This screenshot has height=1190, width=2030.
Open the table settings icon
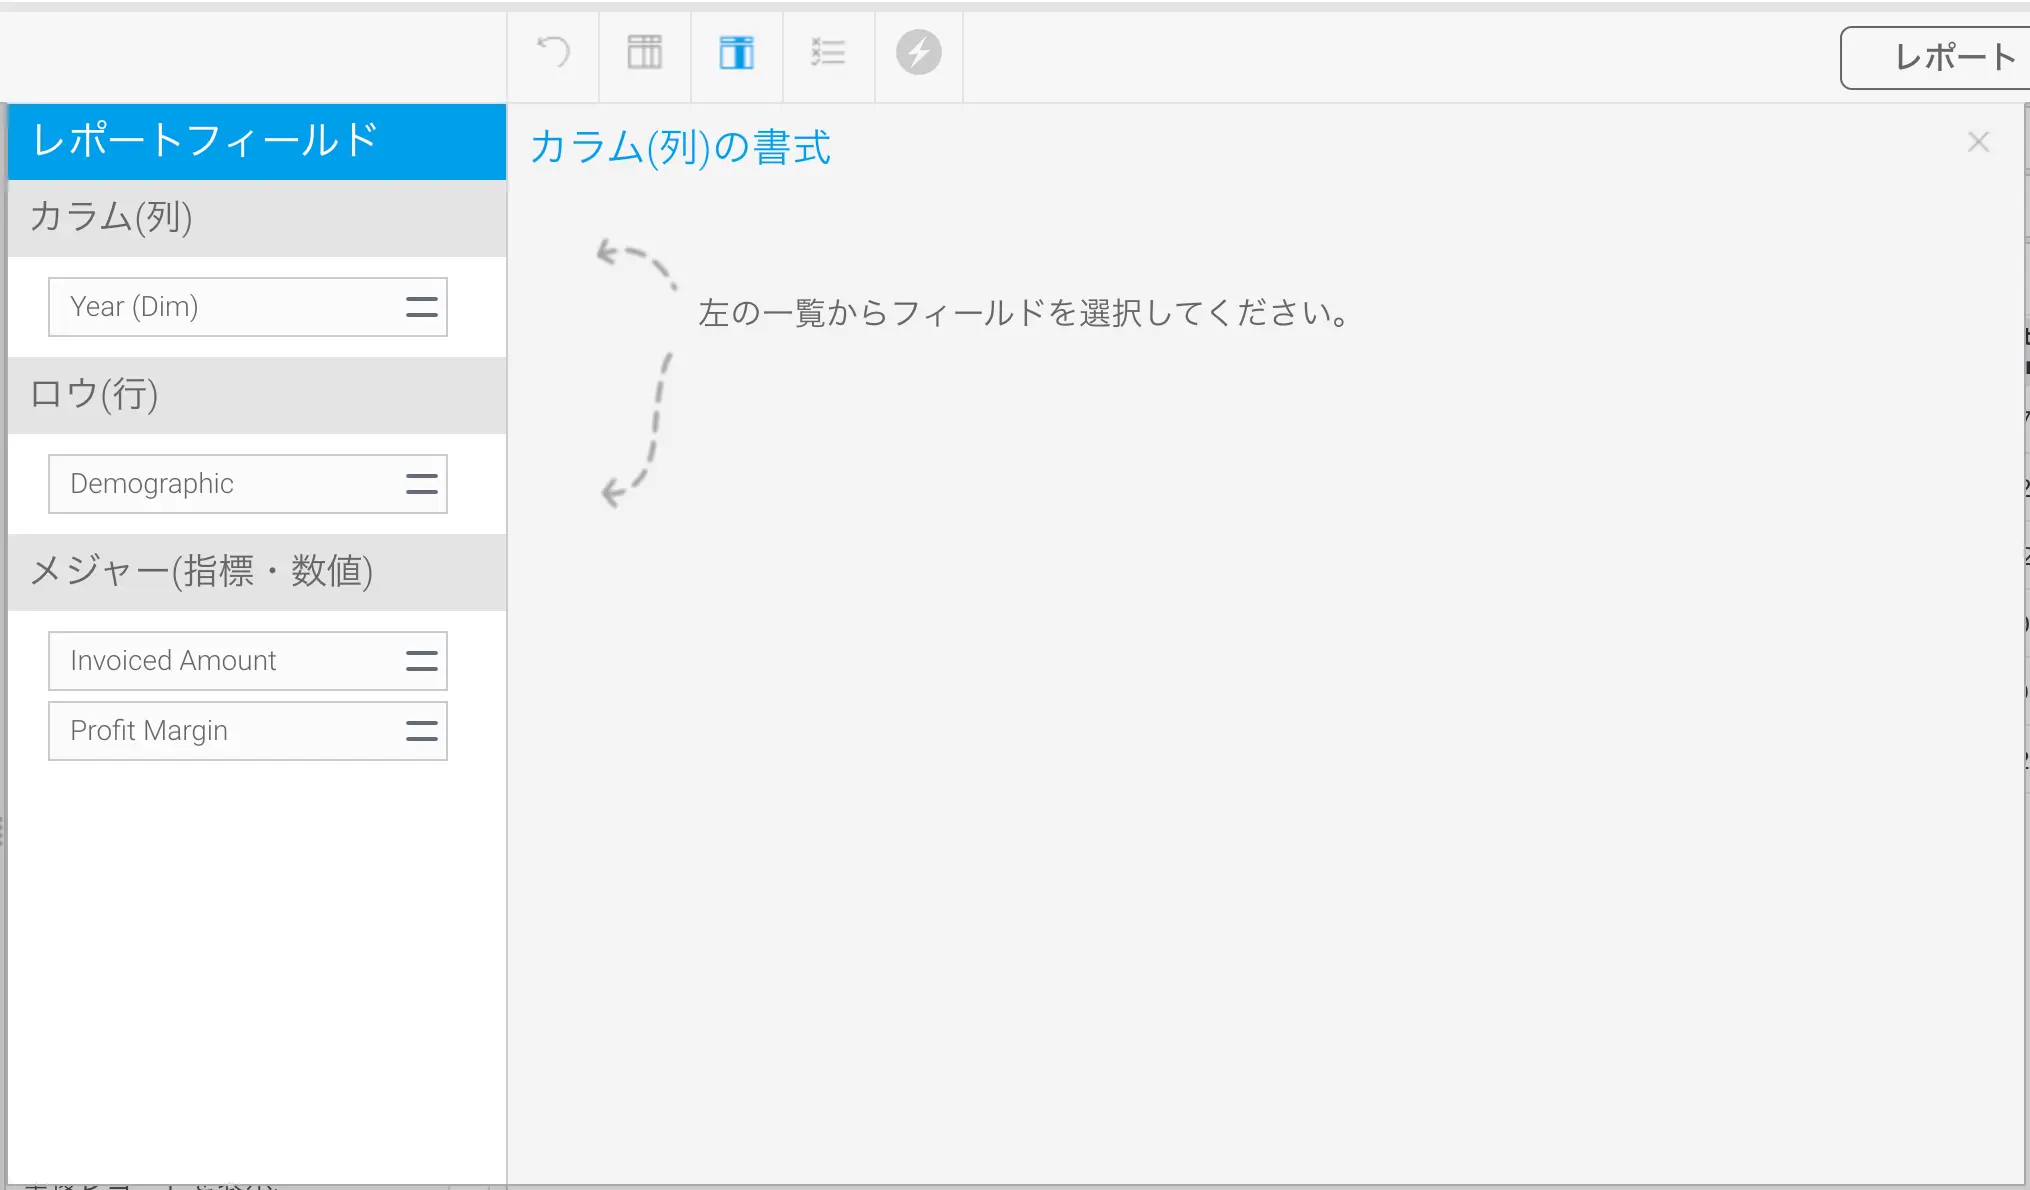645,52
